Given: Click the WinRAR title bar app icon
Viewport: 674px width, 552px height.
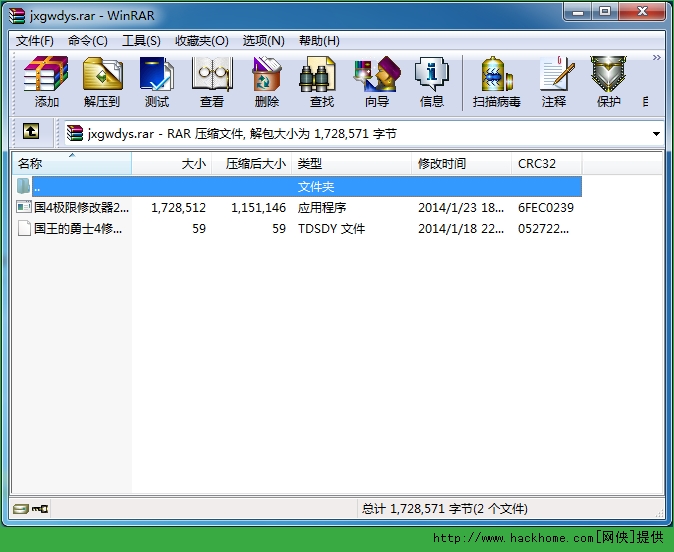Looking at the screenshot, I should tap(17, 15).
